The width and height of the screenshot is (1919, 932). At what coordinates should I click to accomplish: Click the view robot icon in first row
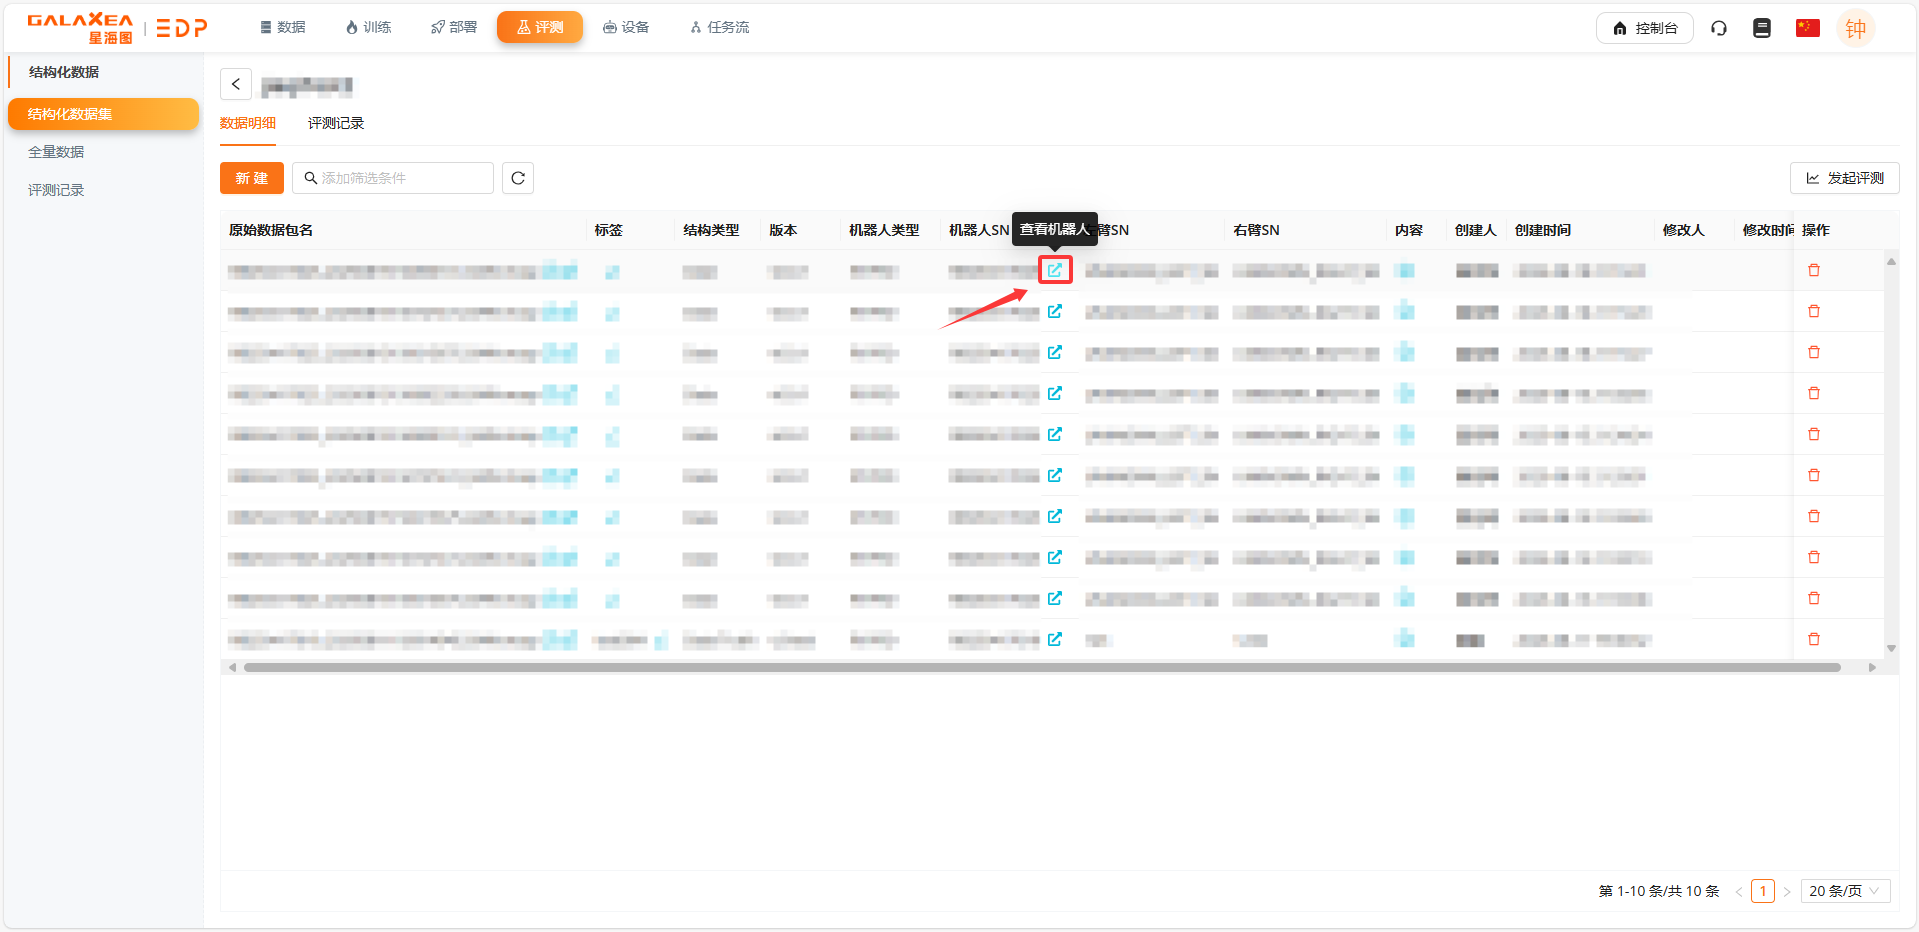coord(1054,270)
